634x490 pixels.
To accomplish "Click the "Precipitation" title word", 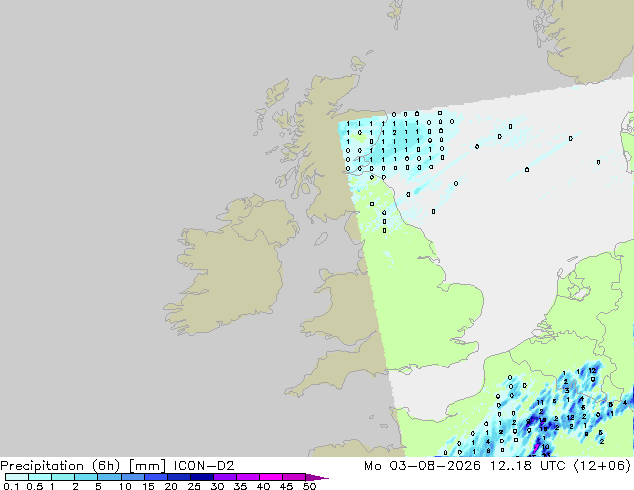I will pos(42,466).
